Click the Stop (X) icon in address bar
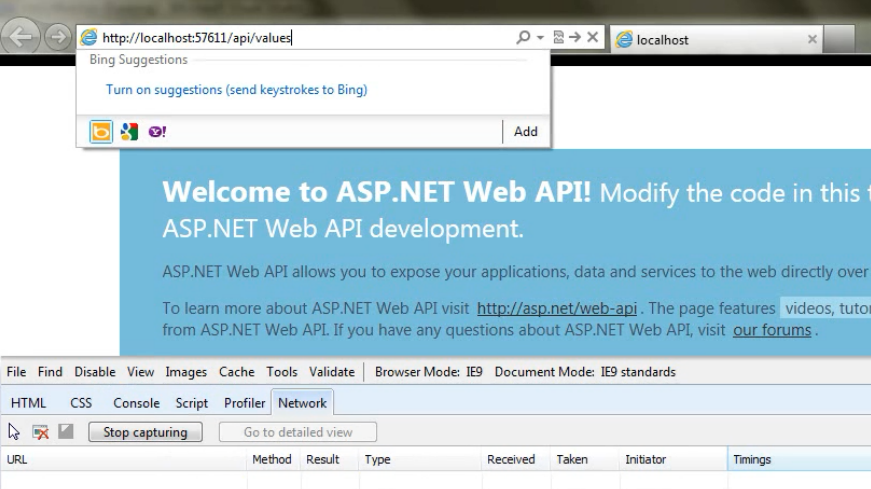Viewport: 871px width, 489px height. pos(593,37)
